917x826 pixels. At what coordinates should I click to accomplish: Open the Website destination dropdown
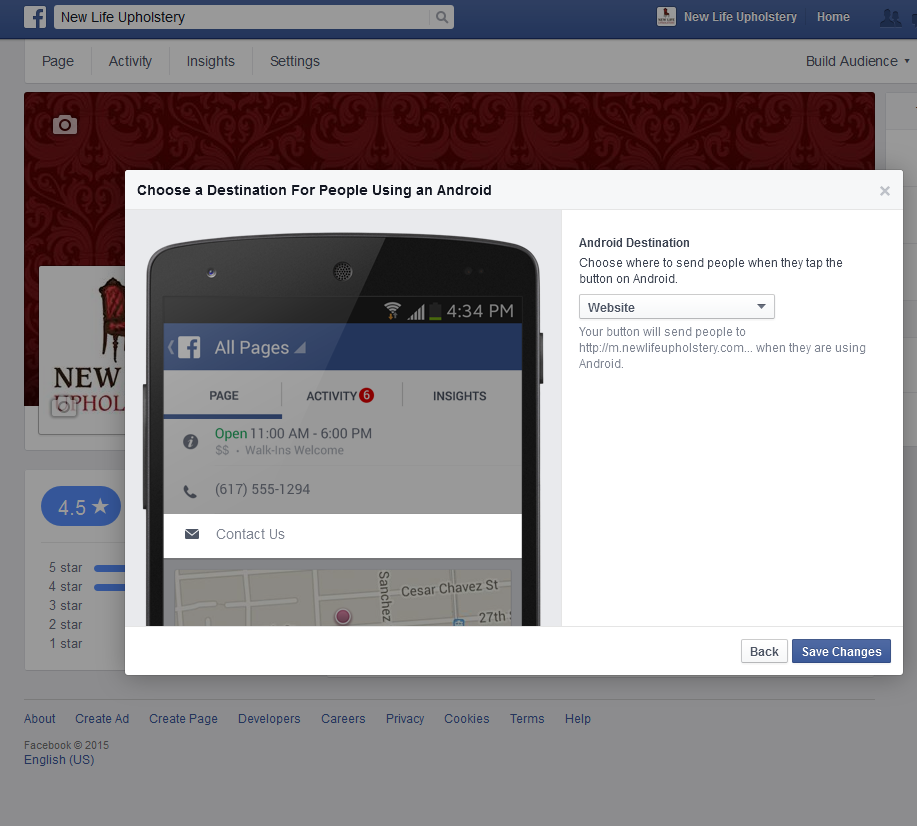tap(677, 307)
